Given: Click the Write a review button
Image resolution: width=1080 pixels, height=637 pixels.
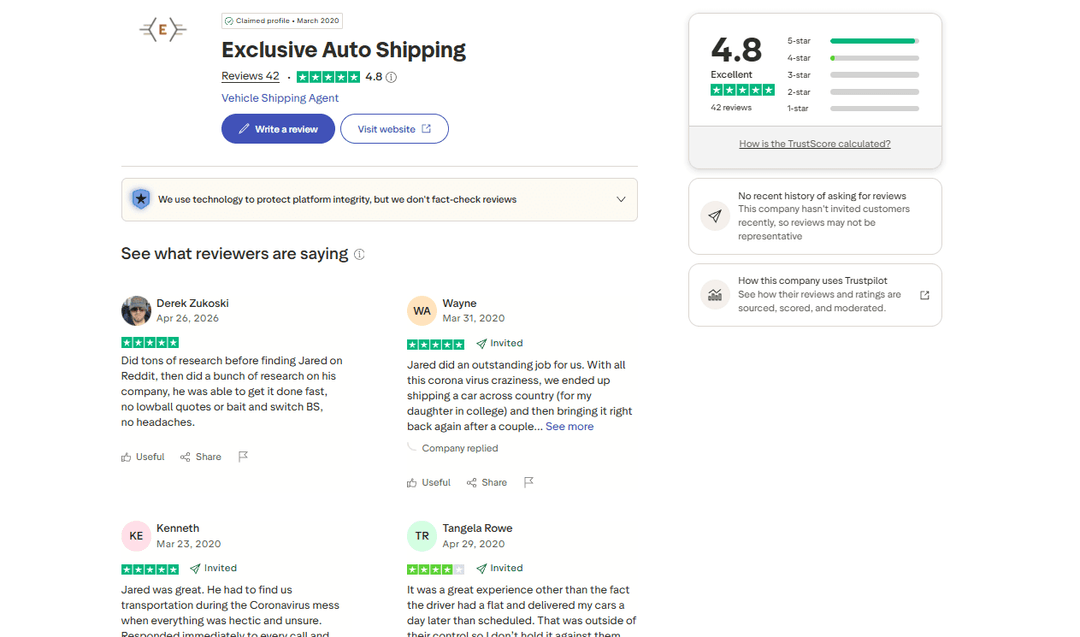Looking at the screenshot, I should pos(278,129).
